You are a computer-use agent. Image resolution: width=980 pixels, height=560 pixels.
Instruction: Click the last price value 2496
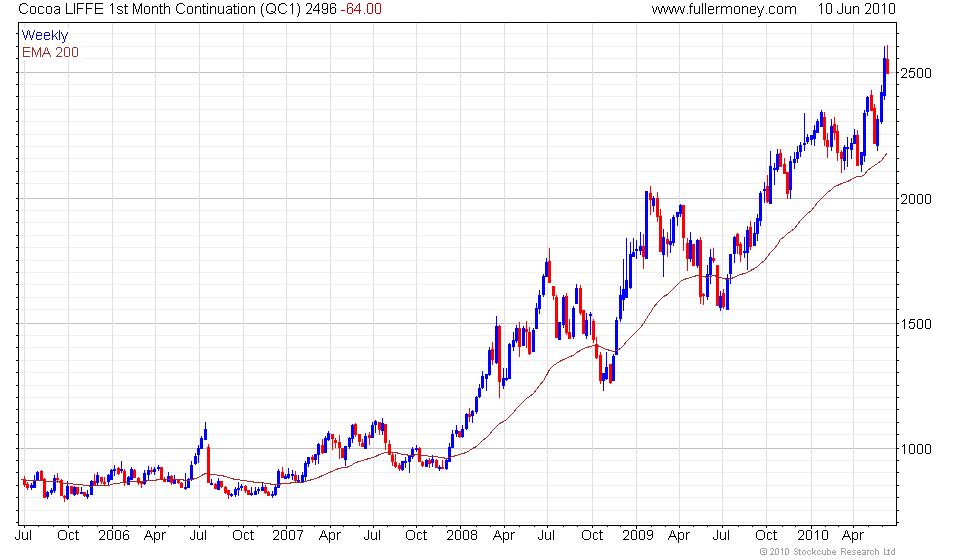pos(321,9)
